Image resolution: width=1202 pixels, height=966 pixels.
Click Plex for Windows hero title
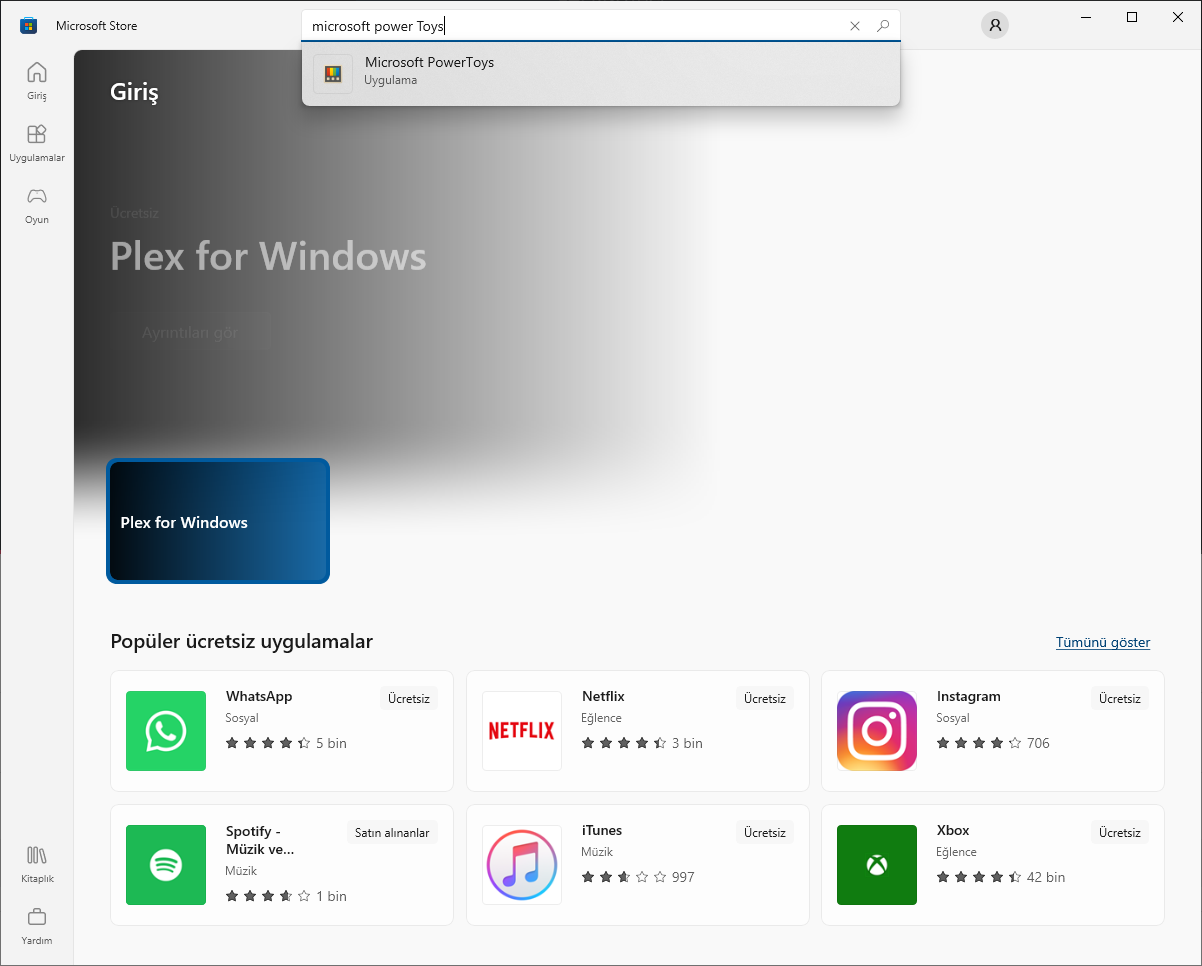[x=268, y=256]
